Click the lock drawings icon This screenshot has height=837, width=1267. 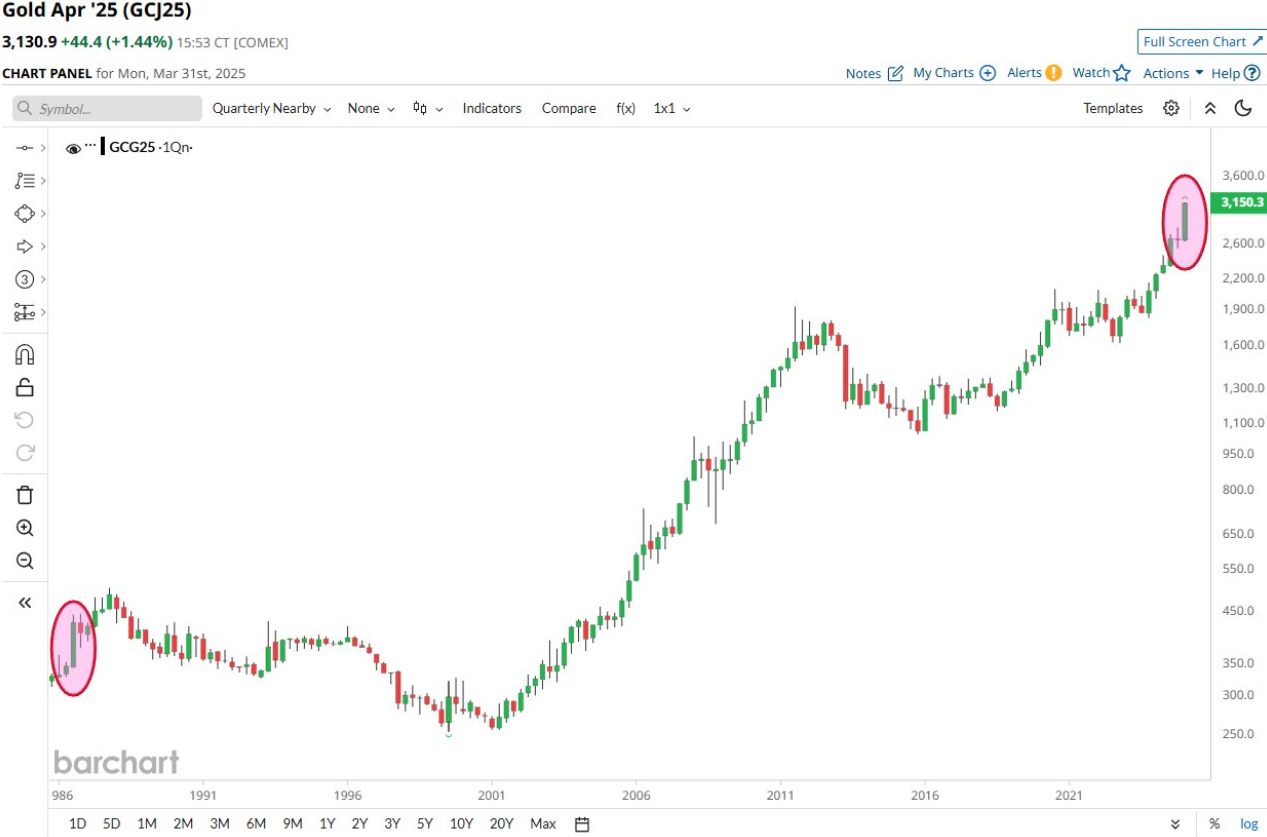pos(25,387)
